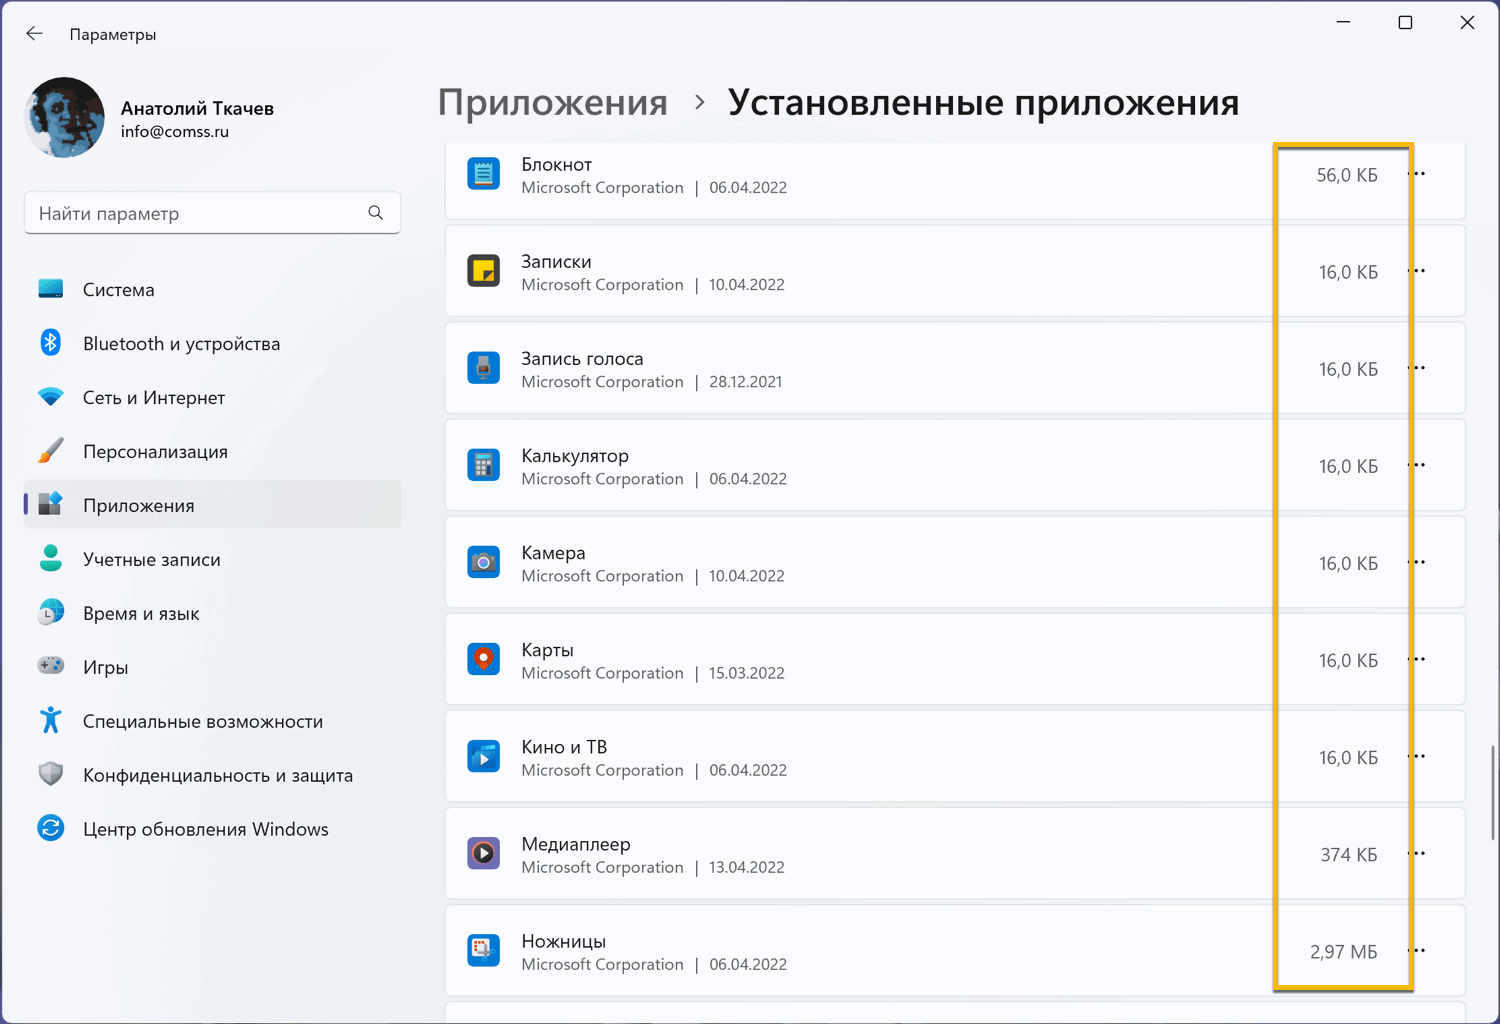Click the Блокнот app icon
This screenshot has width=1500, height=1024.
[x=483, y=174]
